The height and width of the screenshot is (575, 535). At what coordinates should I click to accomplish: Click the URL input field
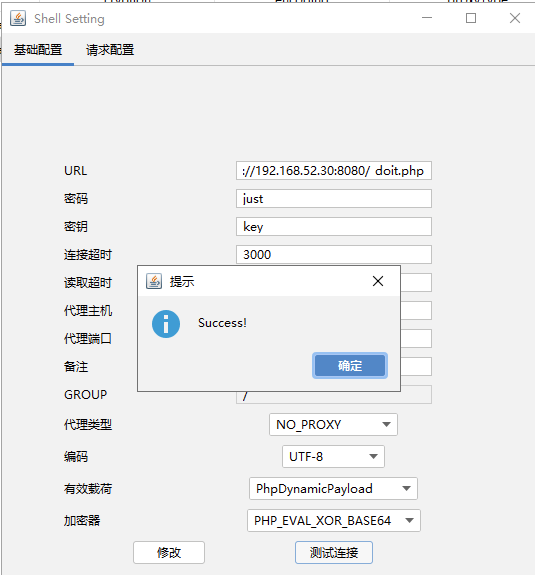[334, 171]
